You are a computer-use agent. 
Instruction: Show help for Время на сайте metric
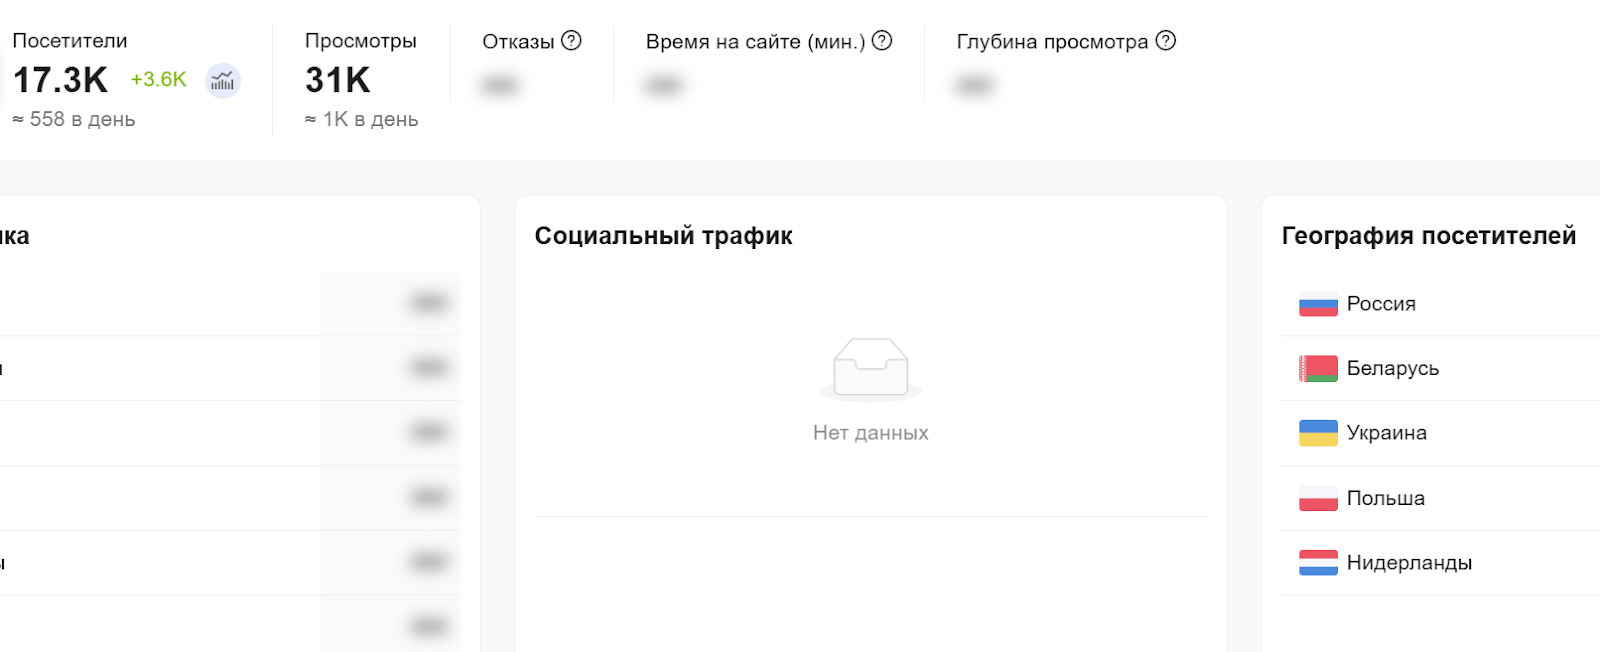click(882, 41)
